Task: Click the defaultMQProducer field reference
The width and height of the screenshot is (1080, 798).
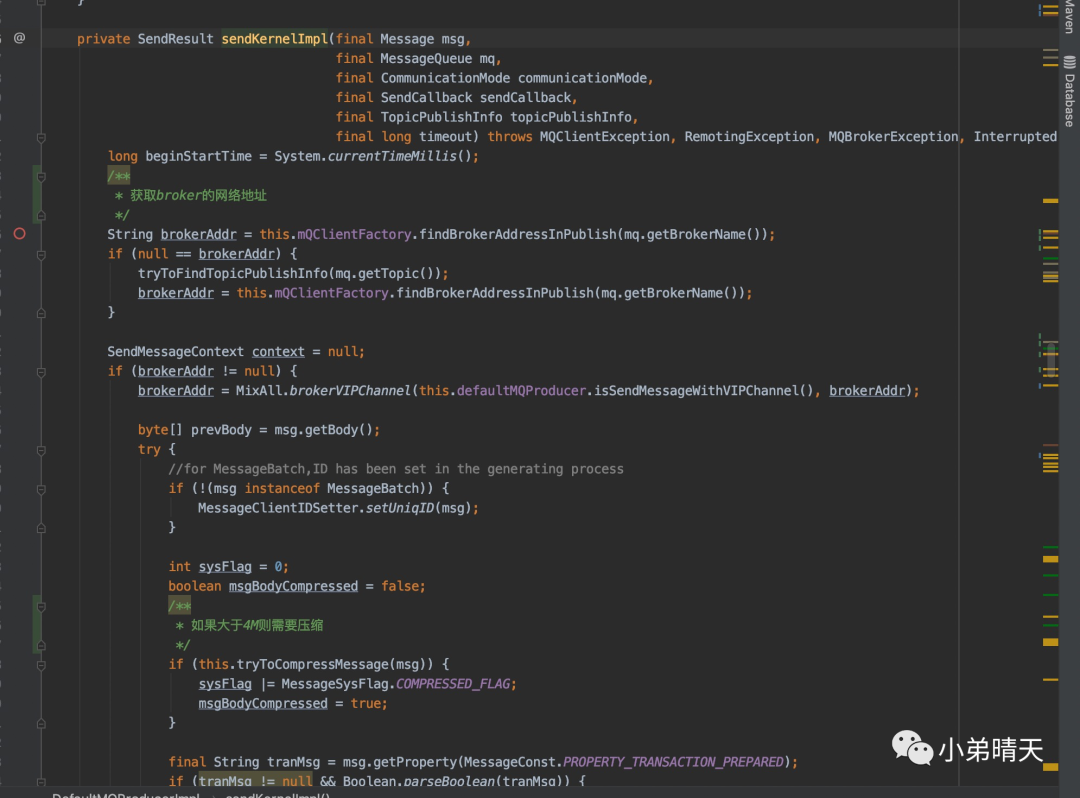Action: [x=521, y=391]
